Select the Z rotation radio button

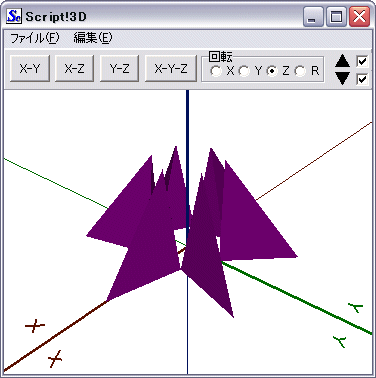(x=272, y=71)
